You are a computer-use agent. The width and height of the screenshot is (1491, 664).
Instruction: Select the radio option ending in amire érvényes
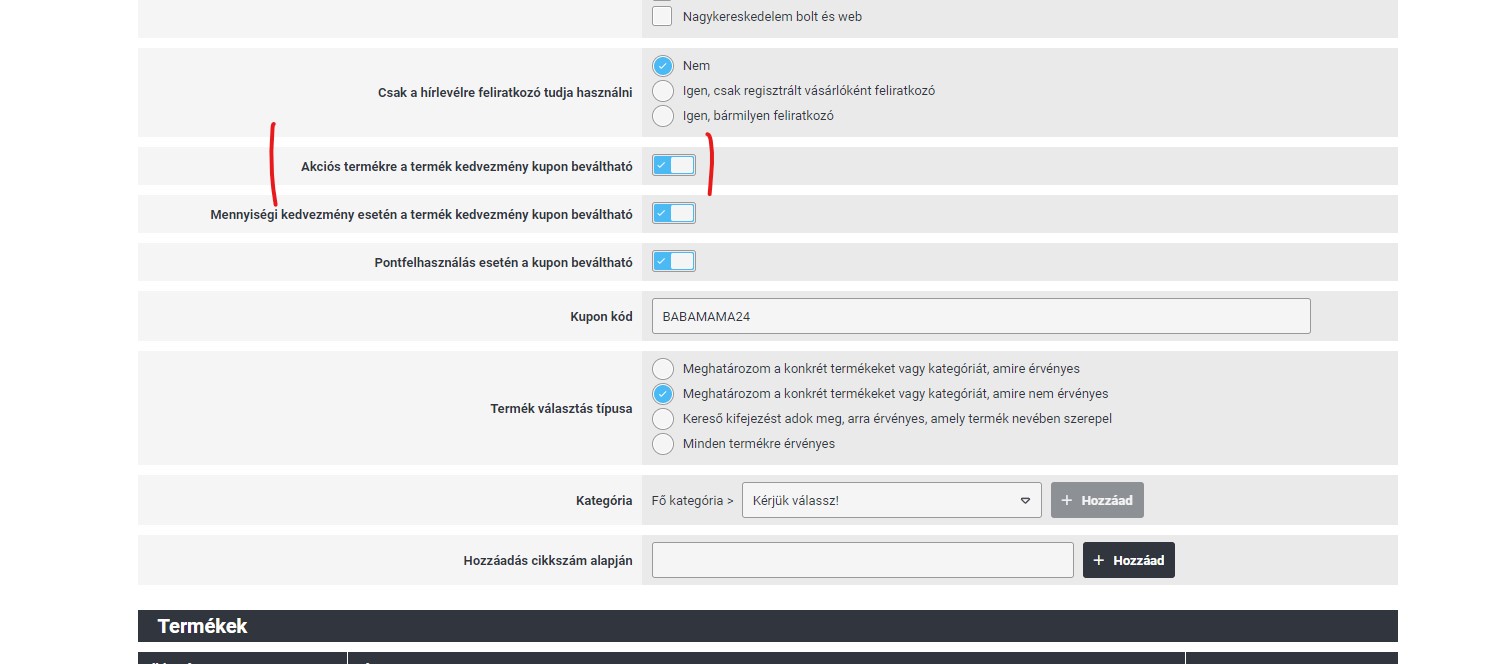coord(662,369)
